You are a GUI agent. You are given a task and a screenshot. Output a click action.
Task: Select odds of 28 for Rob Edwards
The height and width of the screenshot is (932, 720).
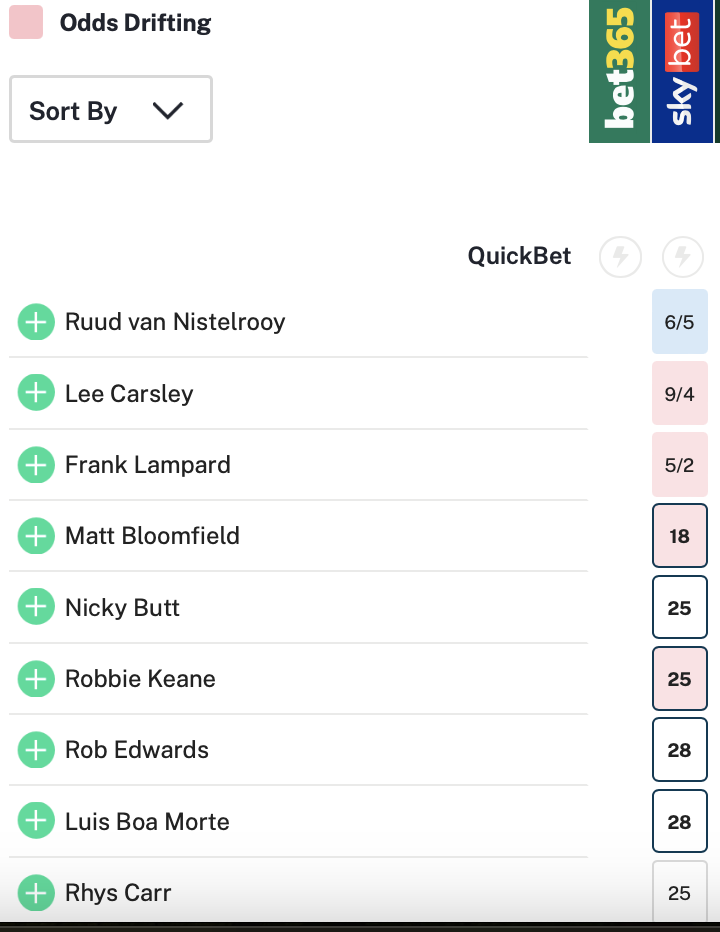tap(679, 750)
